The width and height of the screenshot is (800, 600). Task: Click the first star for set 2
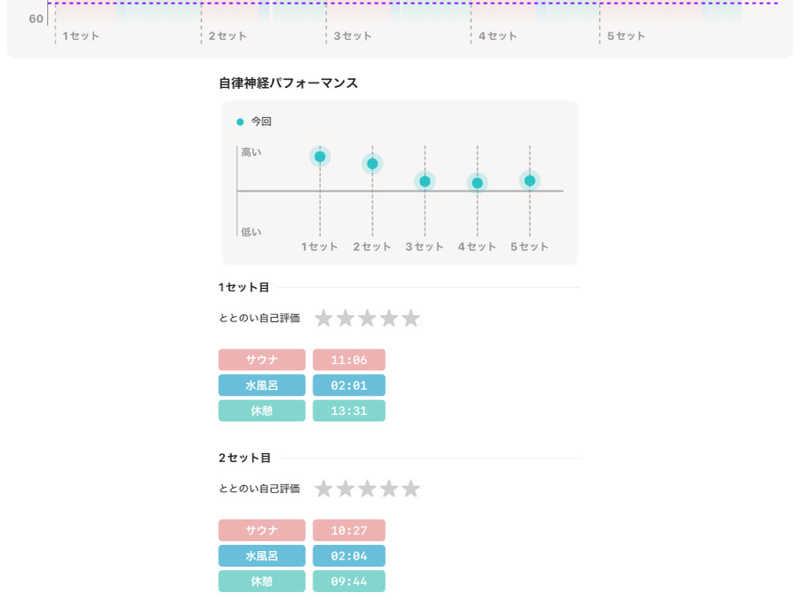[324, 489]
